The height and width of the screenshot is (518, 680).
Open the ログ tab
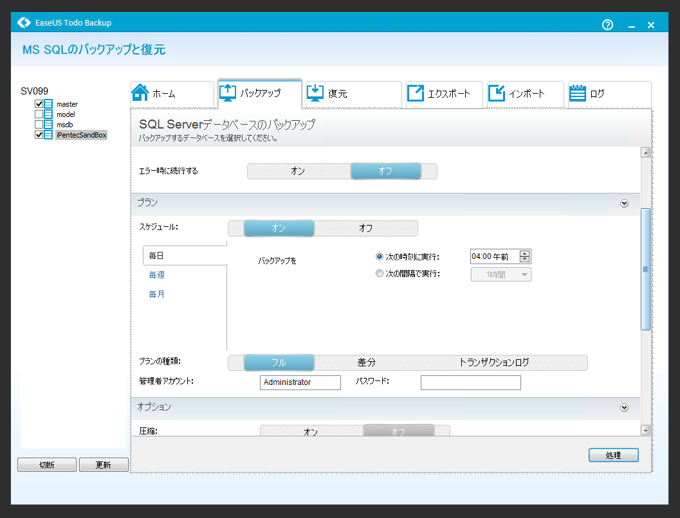coord(609,94)
